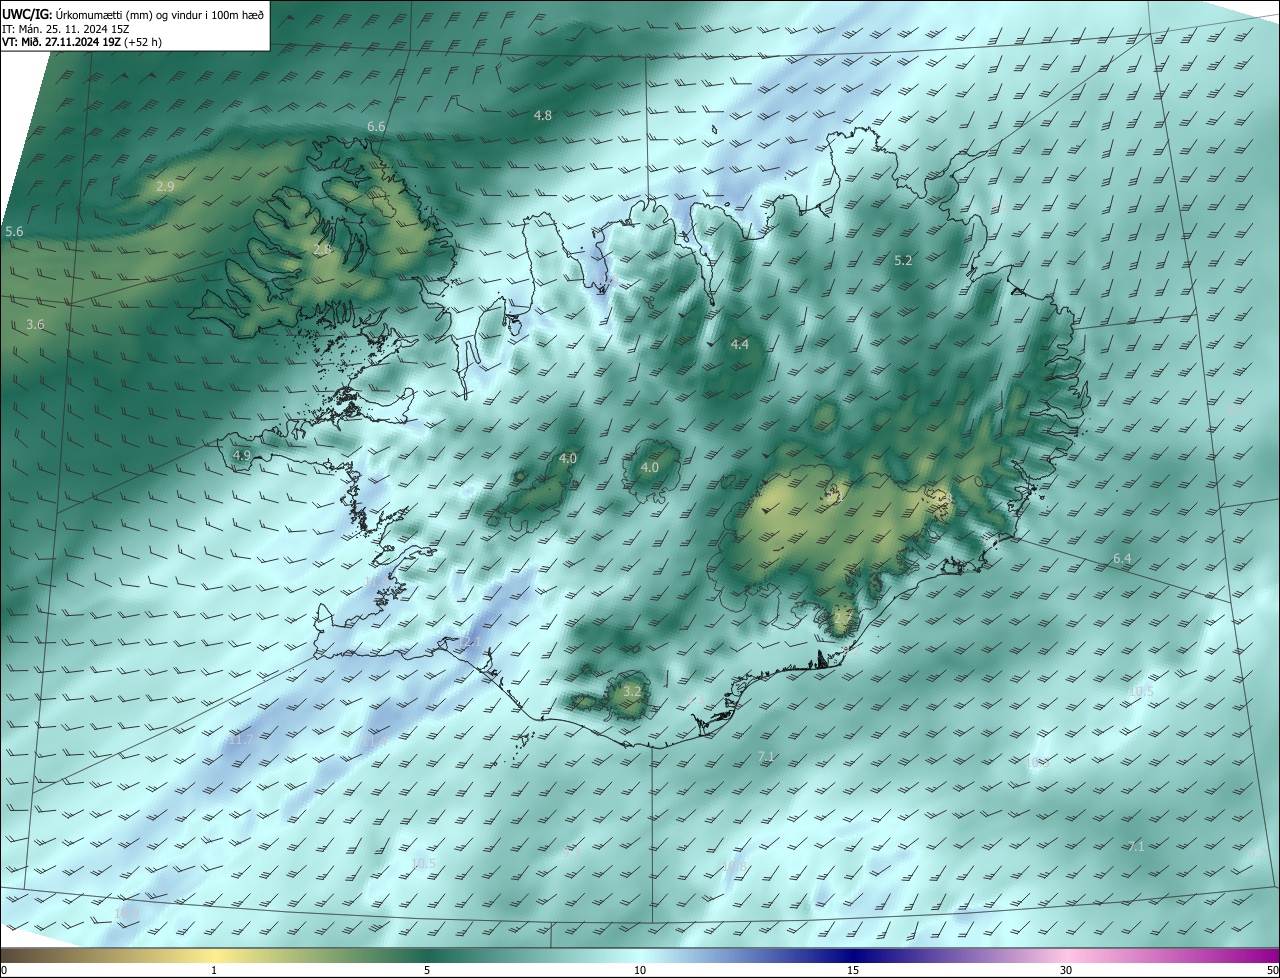Image resolution: width=1280 pixels, height=978 pixels.
Task: Click the 5.2 value in northeast Iceland
Action: (903, 260)
